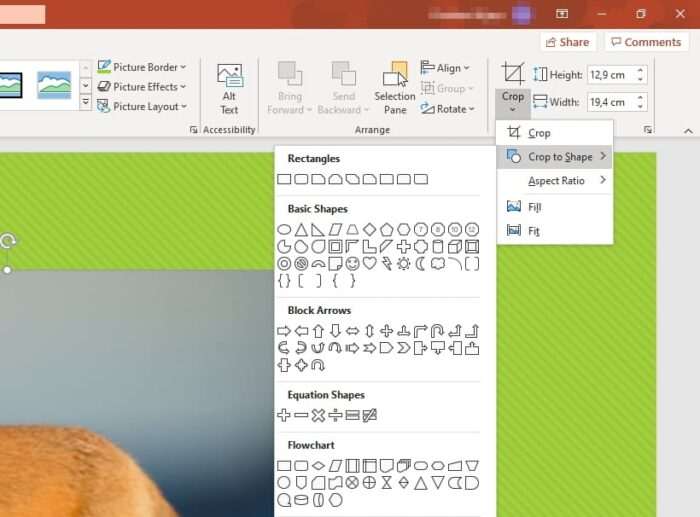
Task: Choose Fill in the crop menu
Action: pyautogui.click(x=554, y=207)
